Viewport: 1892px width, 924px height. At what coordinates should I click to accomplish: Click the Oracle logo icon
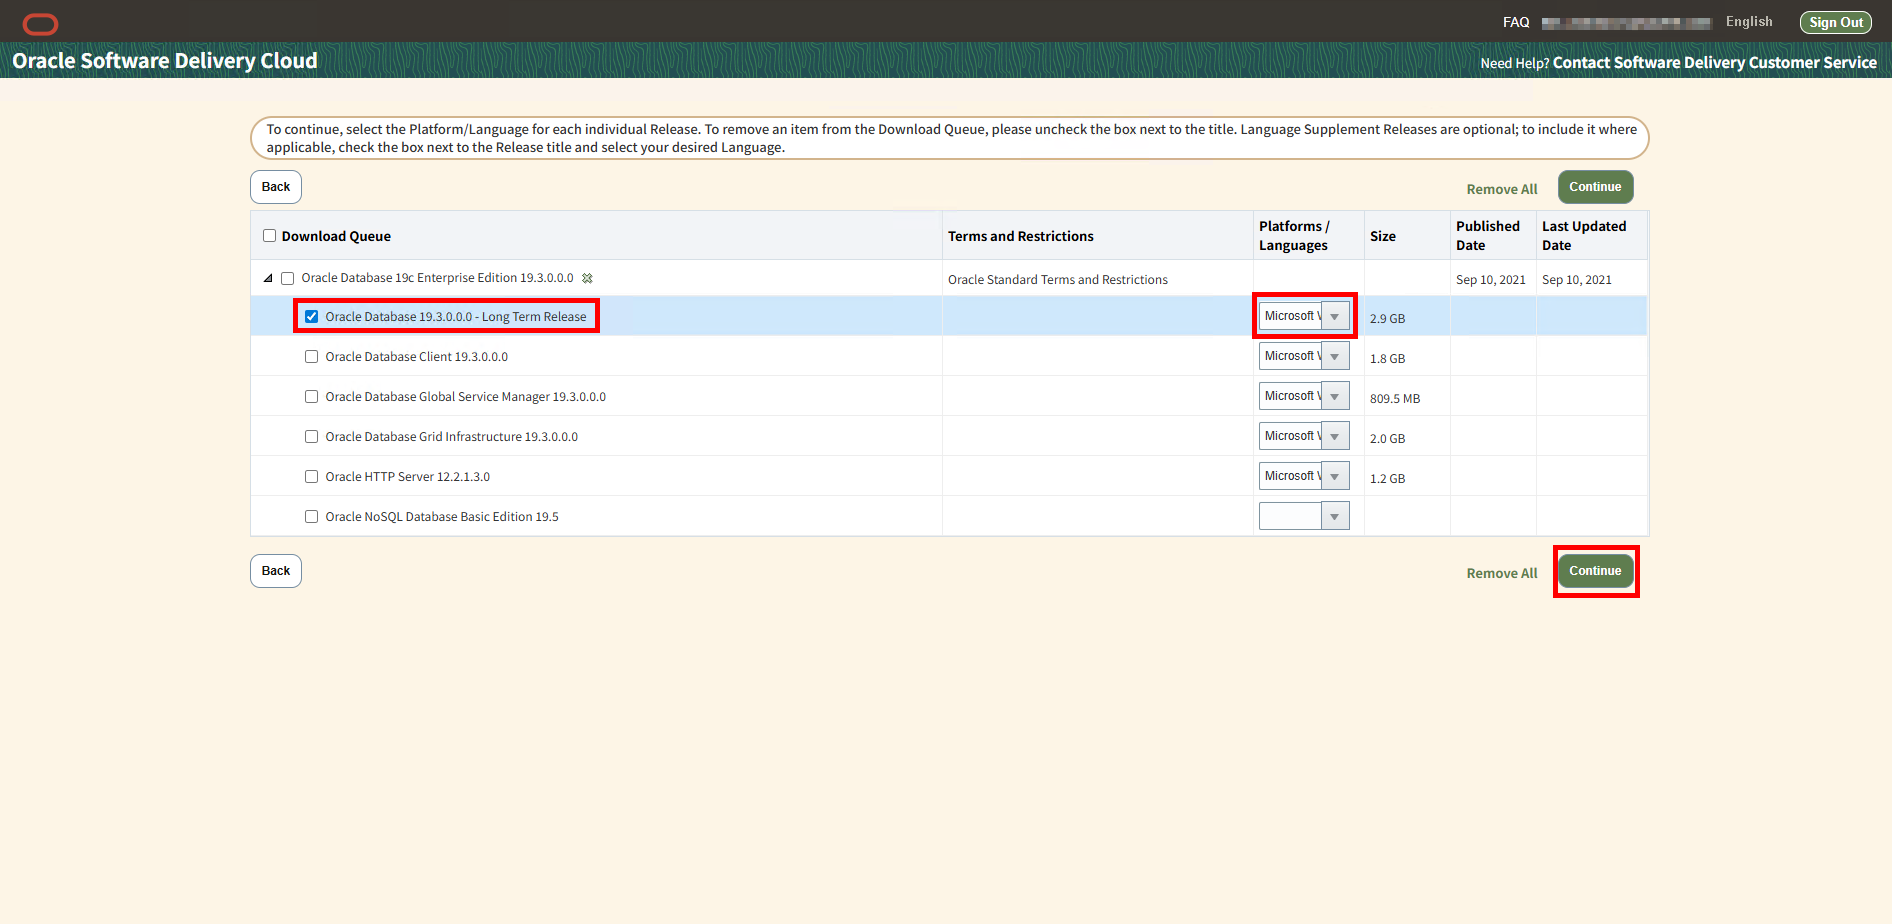pos(40,23)
